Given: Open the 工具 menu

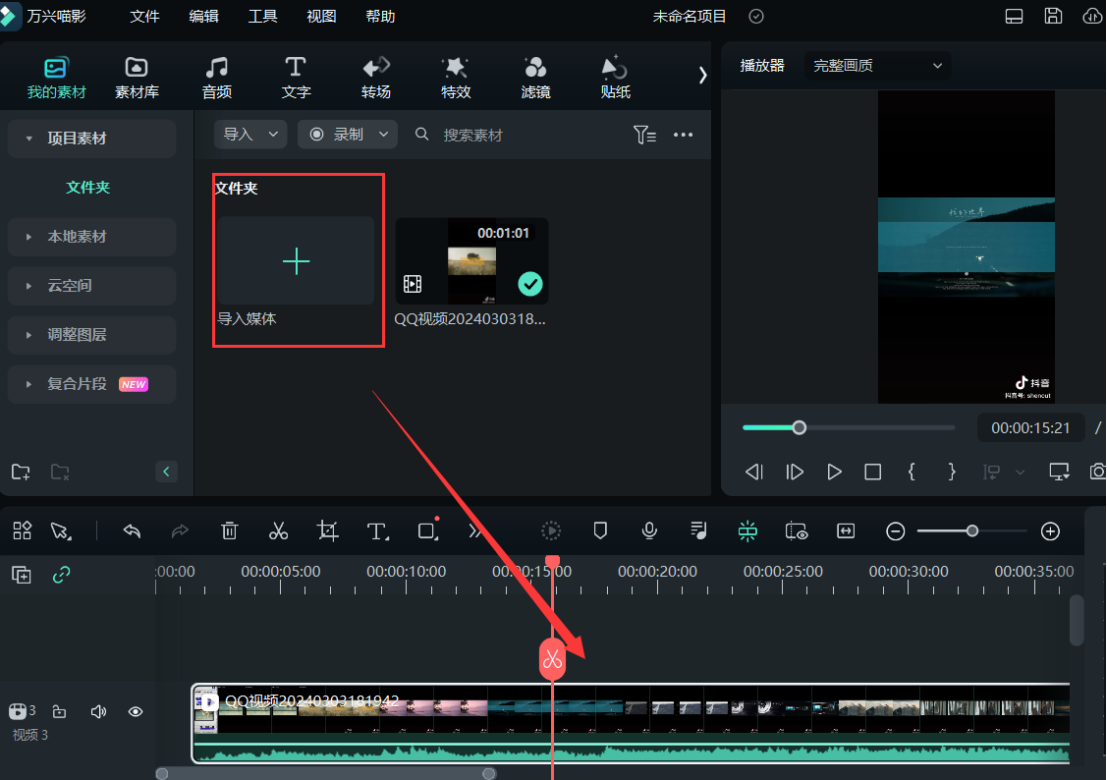Looking at the screenshot, I should pos(263,17).
